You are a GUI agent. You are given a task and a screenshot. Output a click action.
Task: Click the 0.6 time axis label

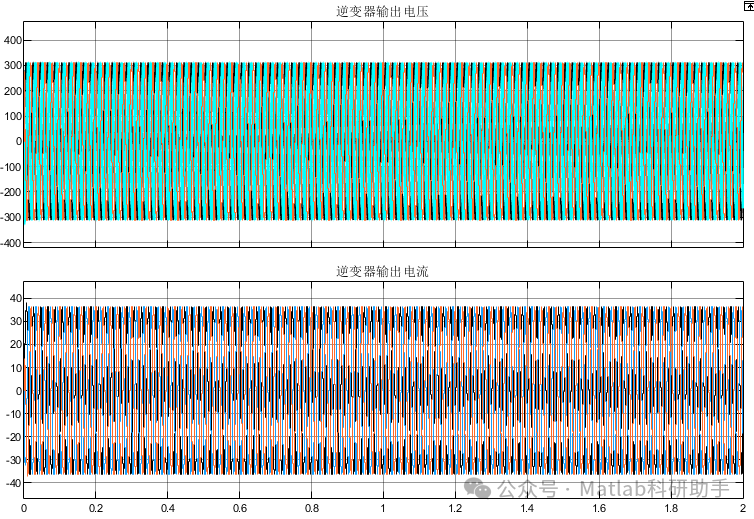click(x=240, y=508)
